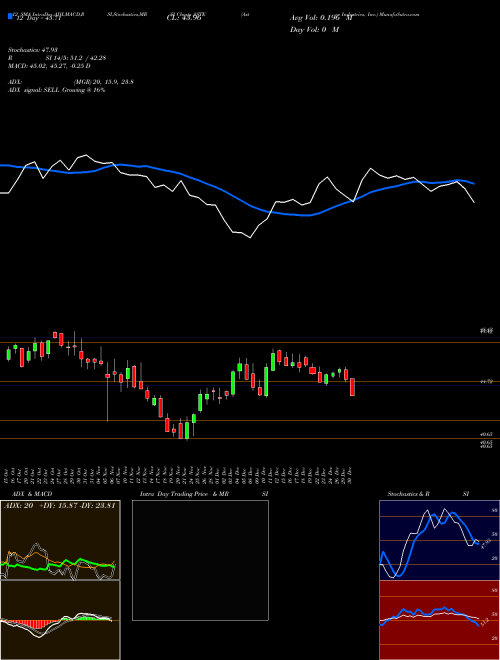Image resolution: width=500 pixels, height=660 pixels.
Task: Click the 'Stochastics & R SI' panel title
Action: point(428,494)
